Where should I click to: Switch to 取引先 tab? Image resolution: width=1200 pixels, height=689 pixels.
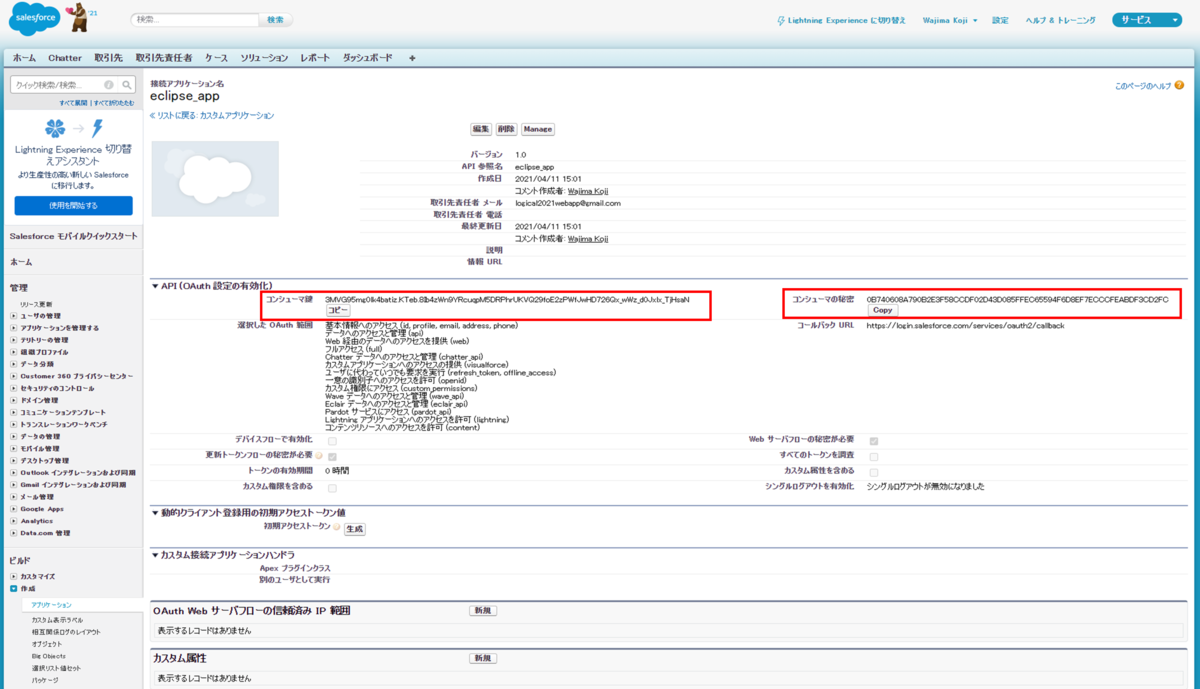tap(109, 58)
